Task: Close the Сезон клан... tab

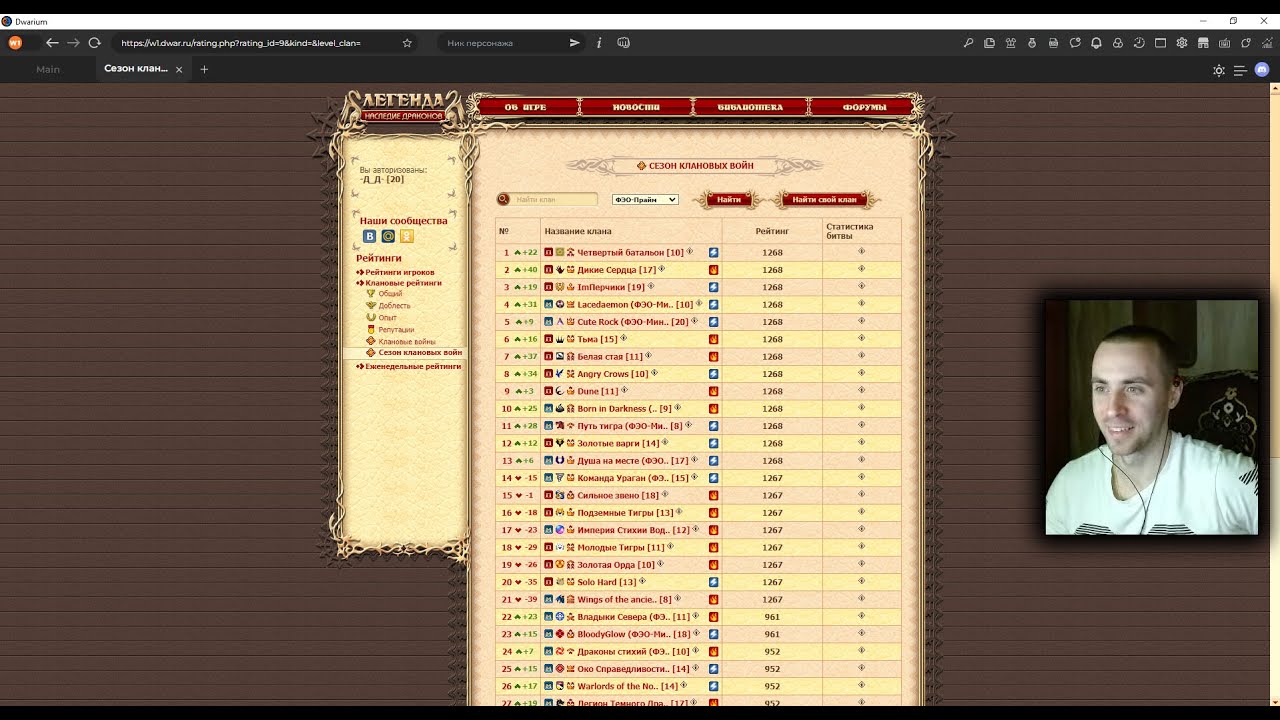Action: coord(179,70)
